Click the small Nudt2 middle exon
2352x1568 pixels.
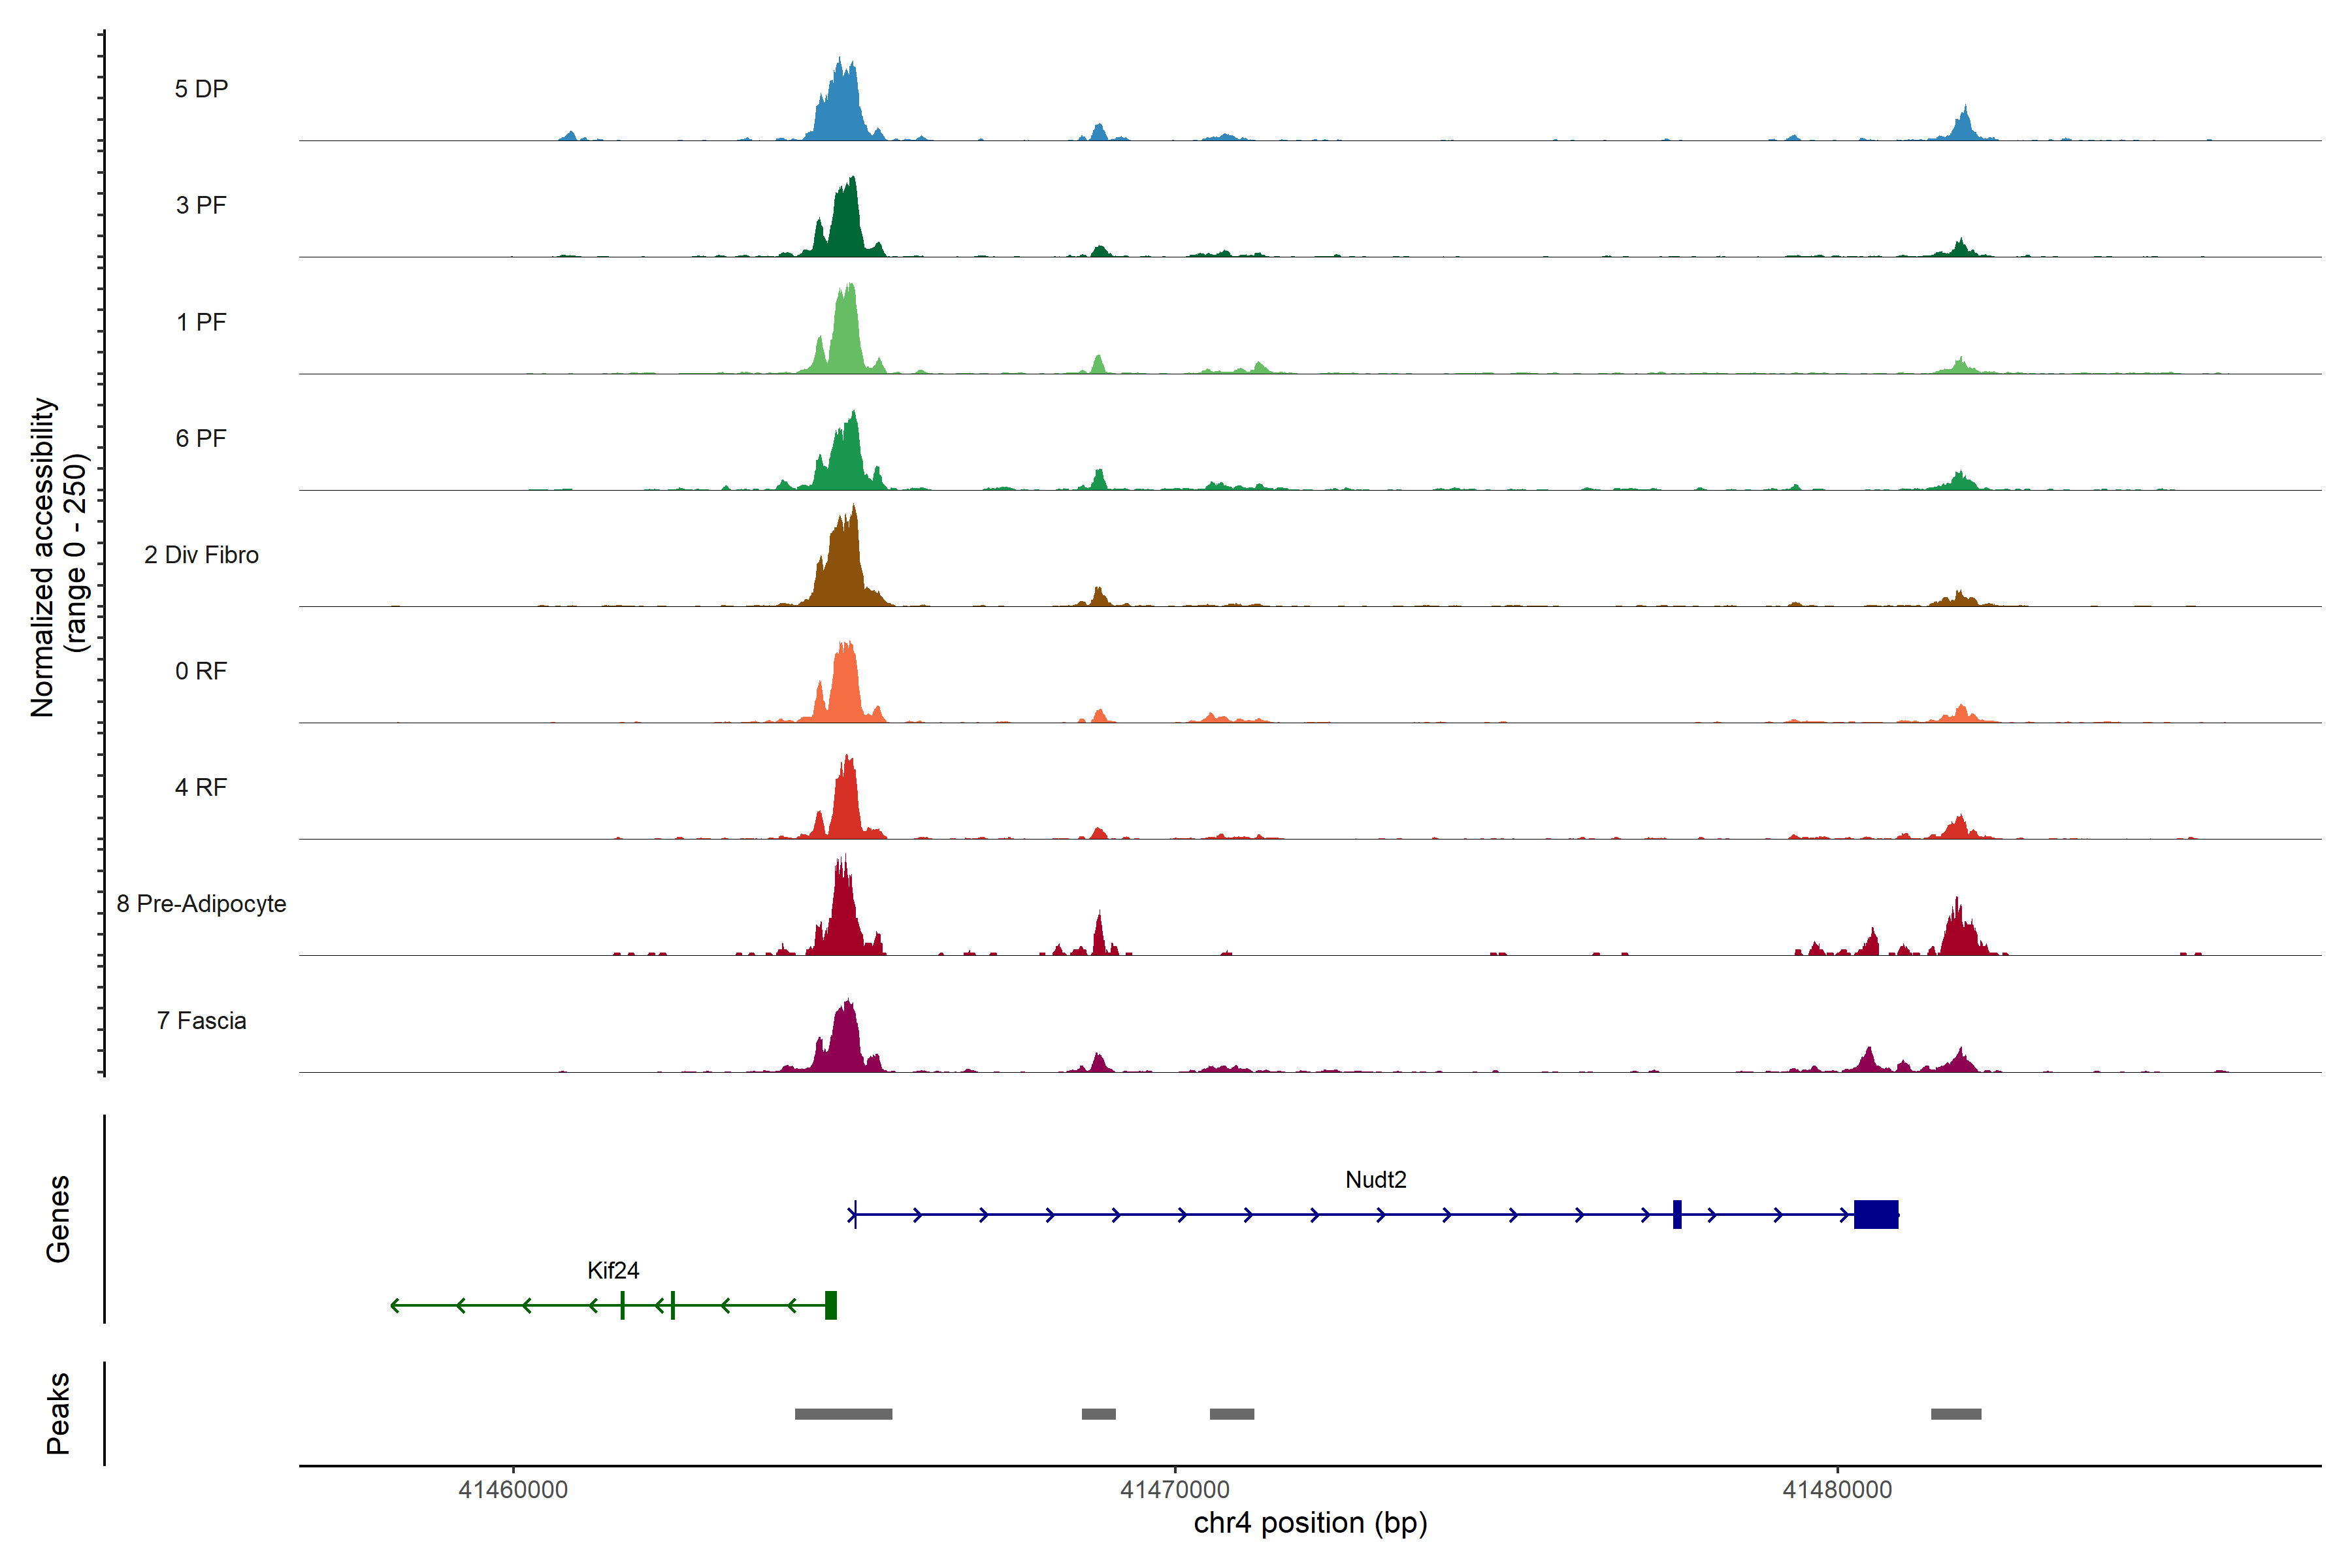tap(1677, 1214)
